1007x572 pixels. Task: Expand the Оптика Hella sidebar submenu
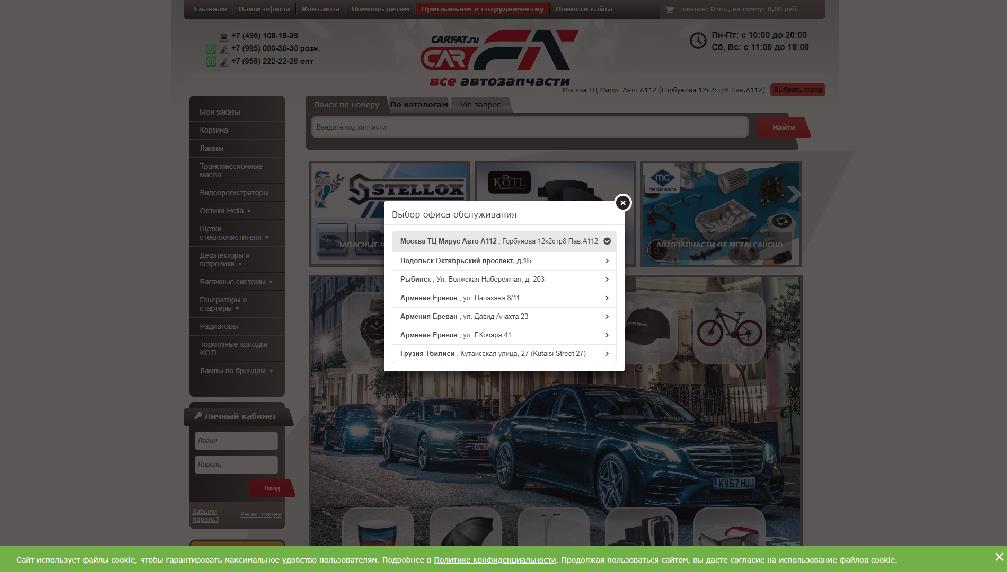click(x=249, y=211)
